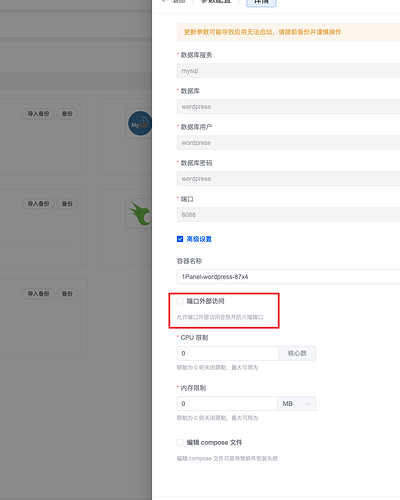The image size is (400, 500).
Task: Click the 核心数 unit label
Action: coord(297,353)
